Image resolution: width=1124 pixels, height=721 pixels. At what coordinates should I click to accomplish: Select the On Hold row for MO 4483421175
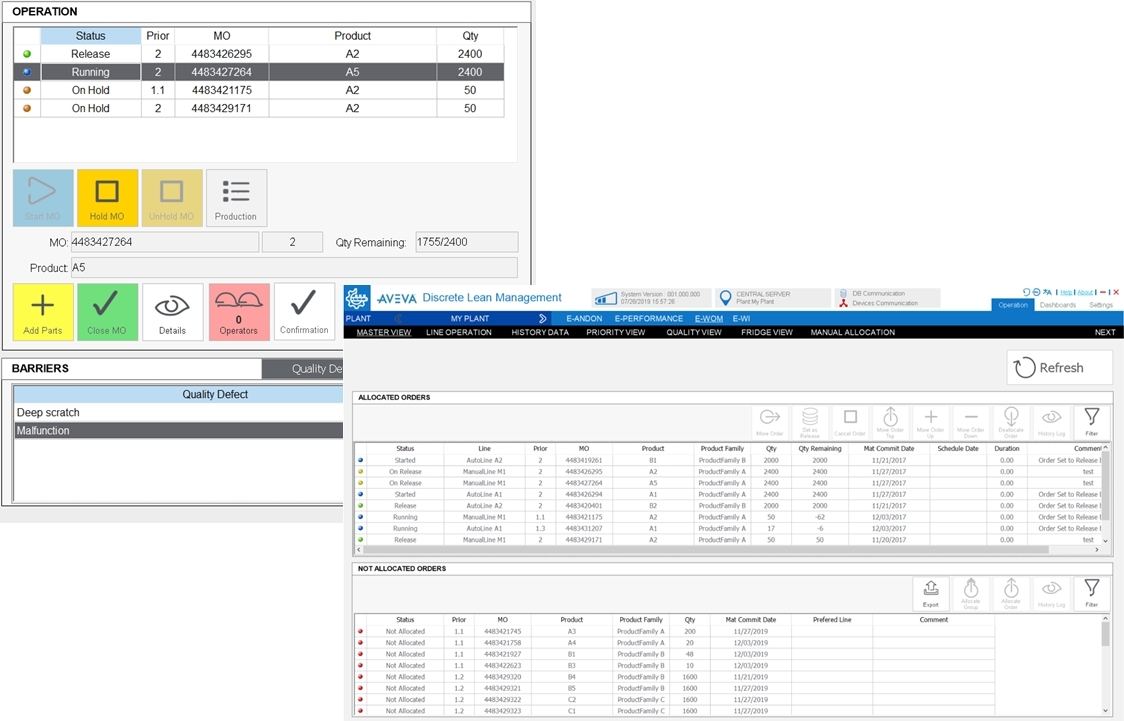(258, 90)
